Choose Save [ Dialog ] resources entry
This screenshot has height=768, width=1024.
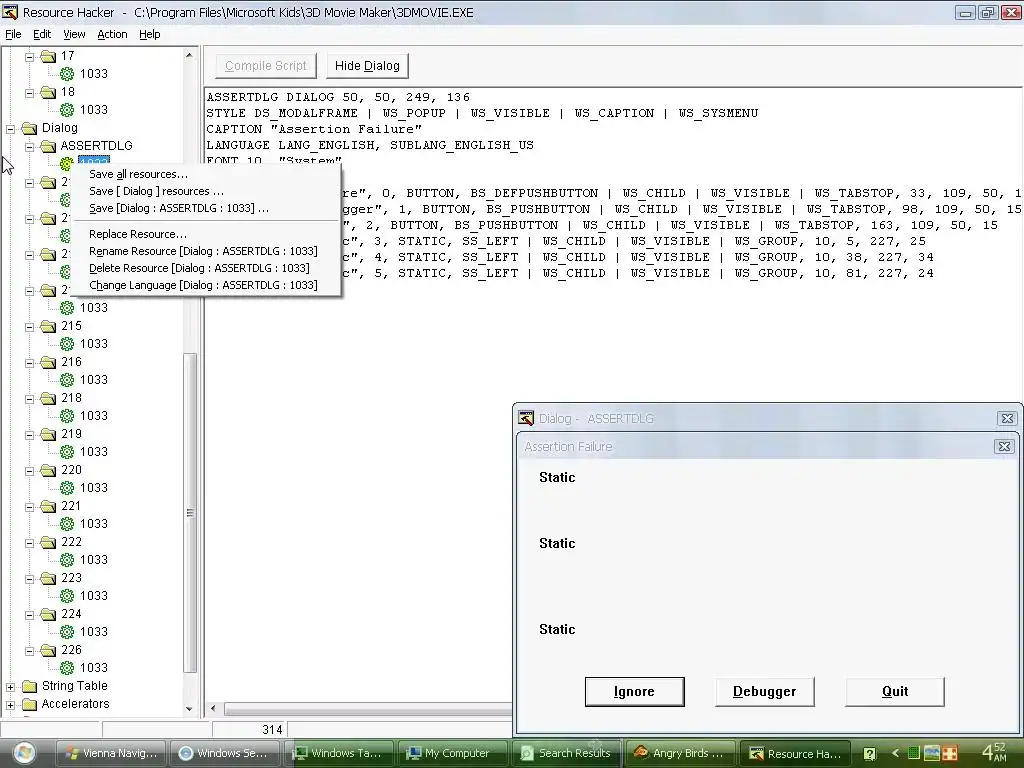[x=156, y=191]
